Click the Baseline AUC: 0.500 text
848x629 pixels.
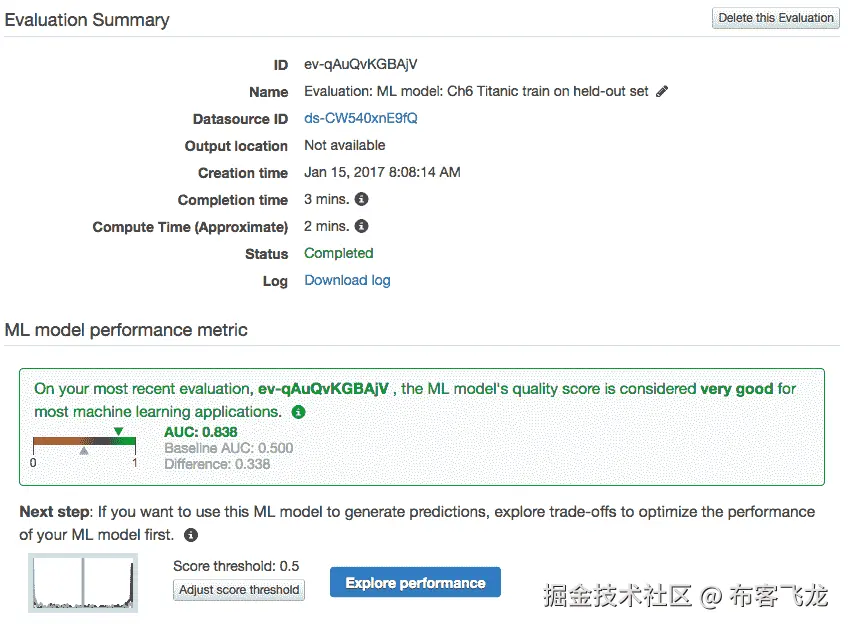229,448
